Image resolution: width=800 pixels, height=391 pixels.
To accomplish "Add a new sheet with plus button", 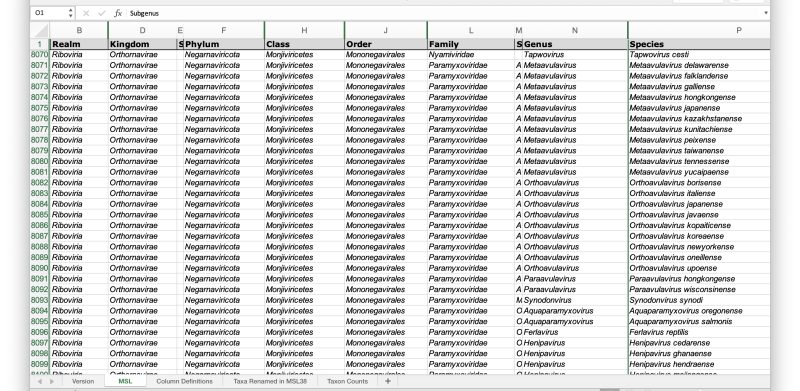I will tap(388, 381).
